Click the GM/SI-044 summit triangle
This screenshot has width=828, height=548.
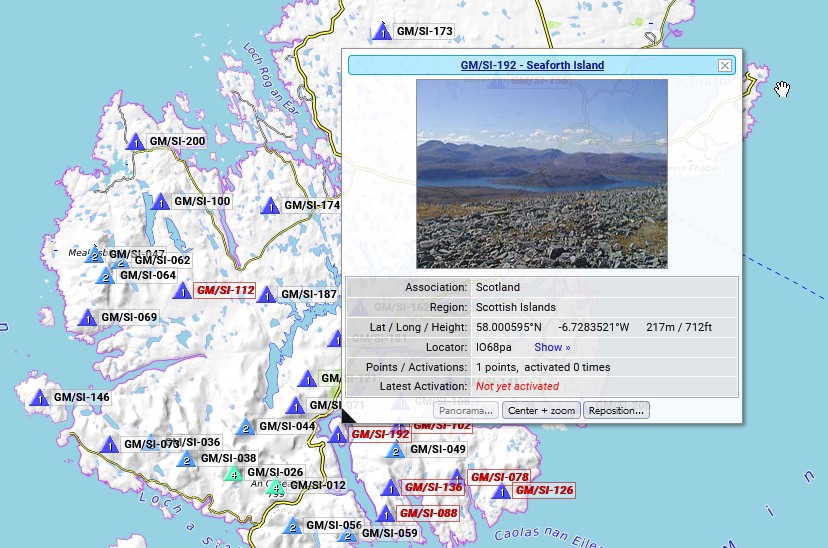click(245, 427)
